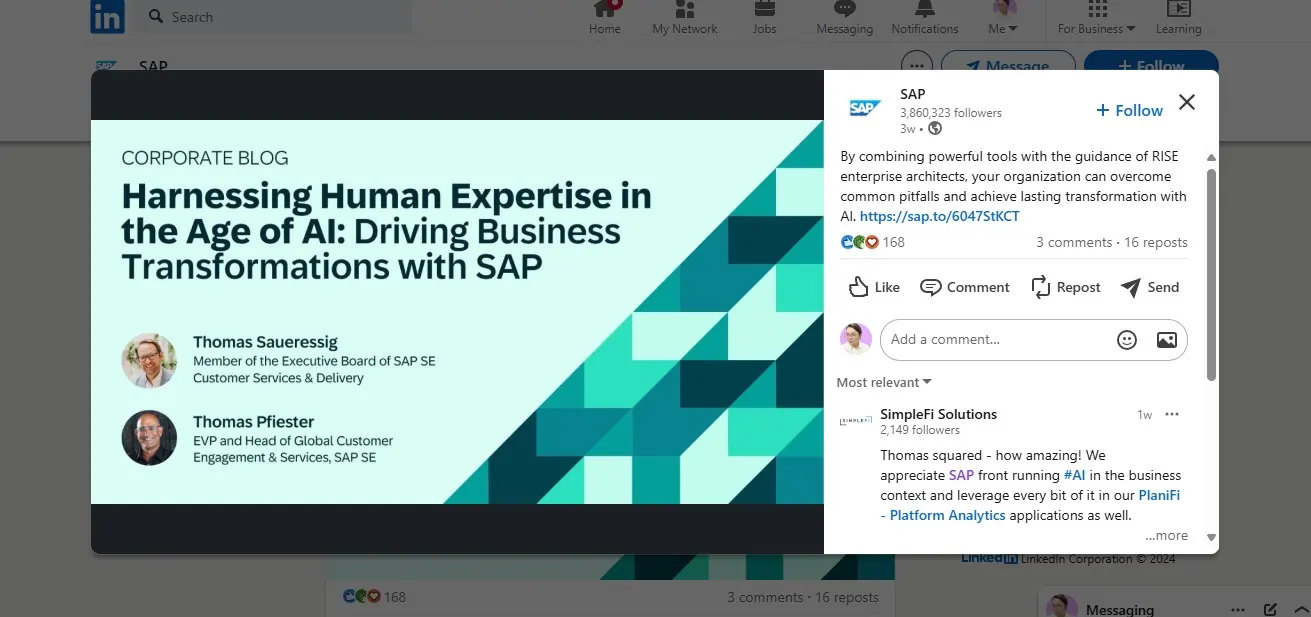Expand the Messaging overlay chevron
Image resolution: width=1311 pixels, height=617 pixels.
[x=1300, y=609]
